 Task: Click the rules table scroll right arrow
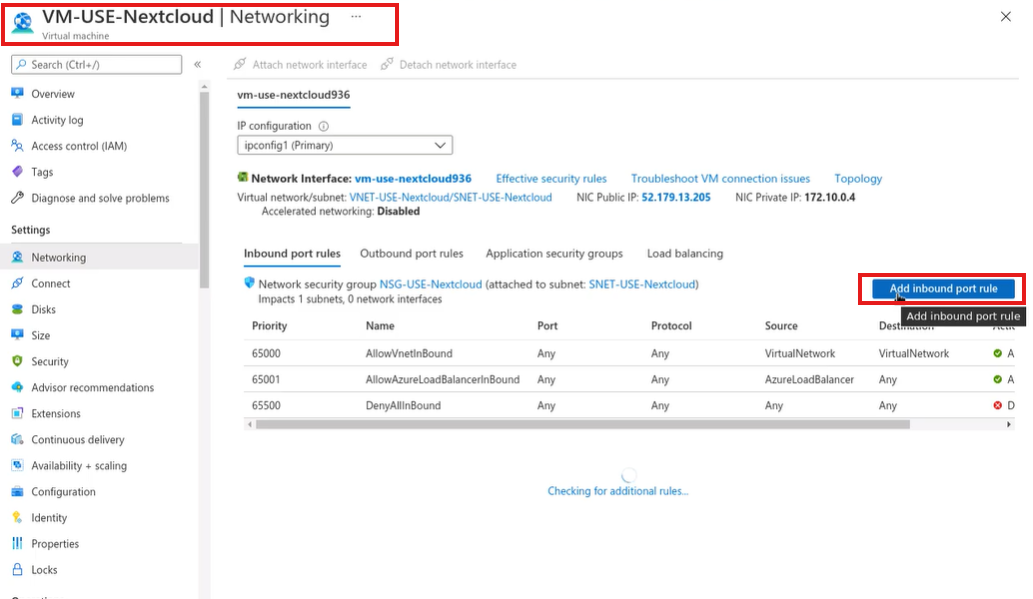point(1009,424)
